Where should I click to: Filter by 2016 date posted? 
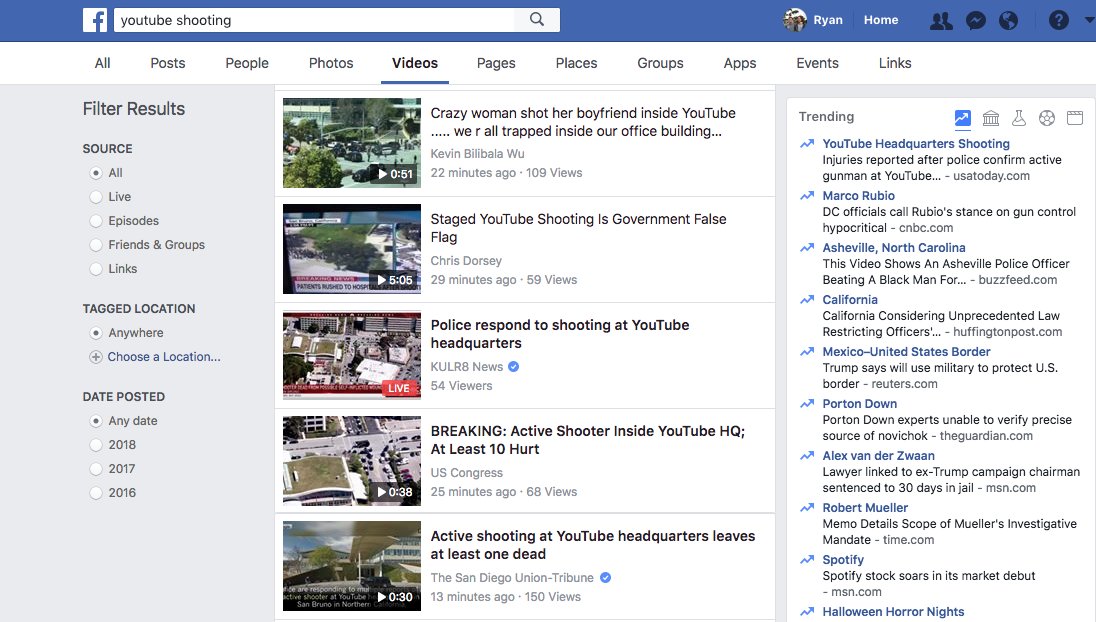[x=96, y=493]
